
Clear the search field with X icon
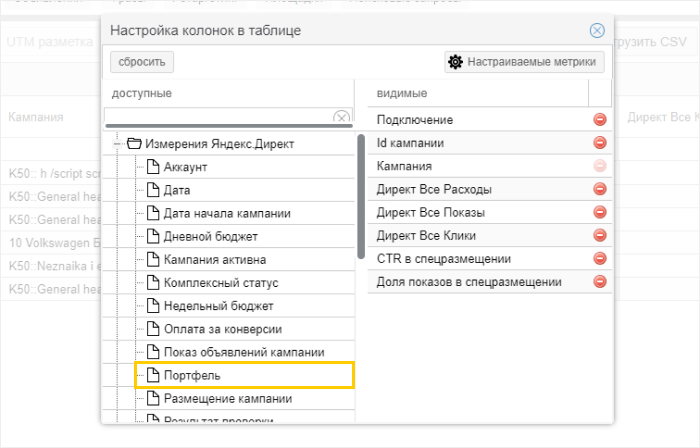(x=341, y=118)
